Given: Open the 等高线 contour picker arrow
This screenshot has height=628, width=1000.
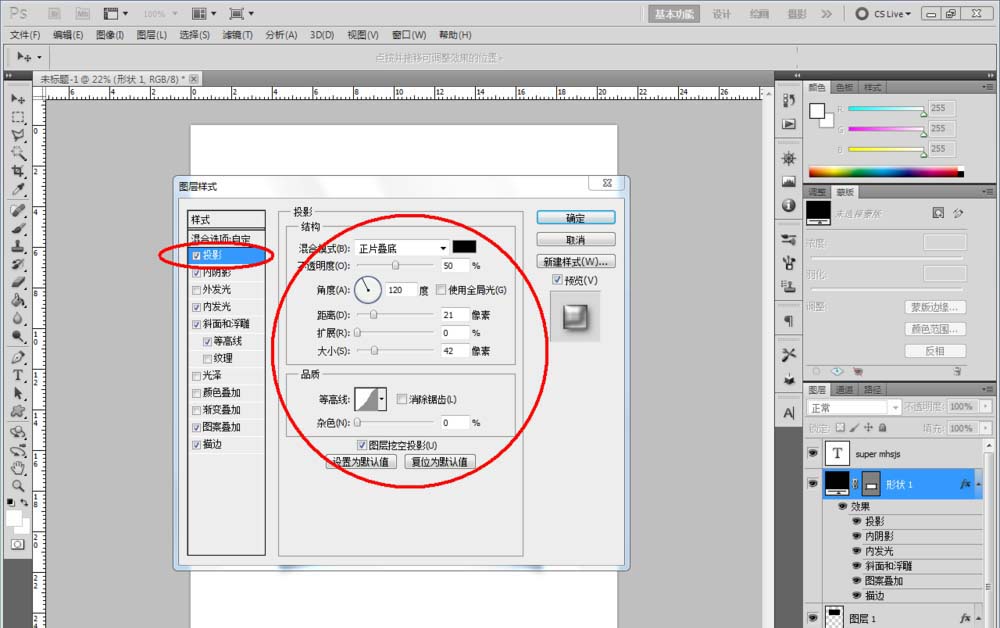Looking at the screenshot, I should [382, 399].
